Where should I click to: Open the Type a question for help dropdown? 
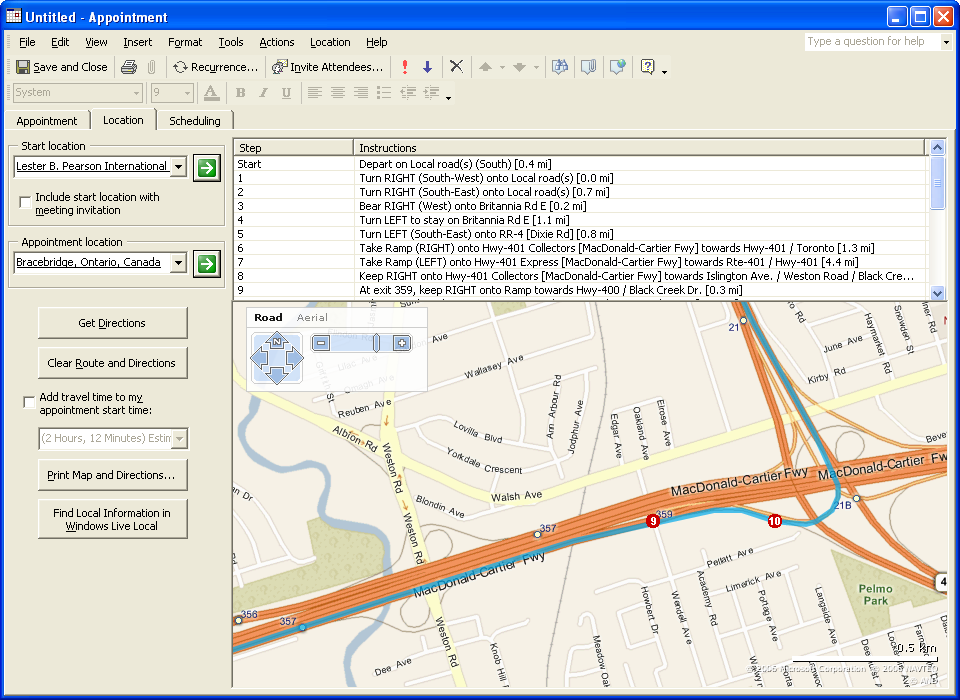click(945, 42)
